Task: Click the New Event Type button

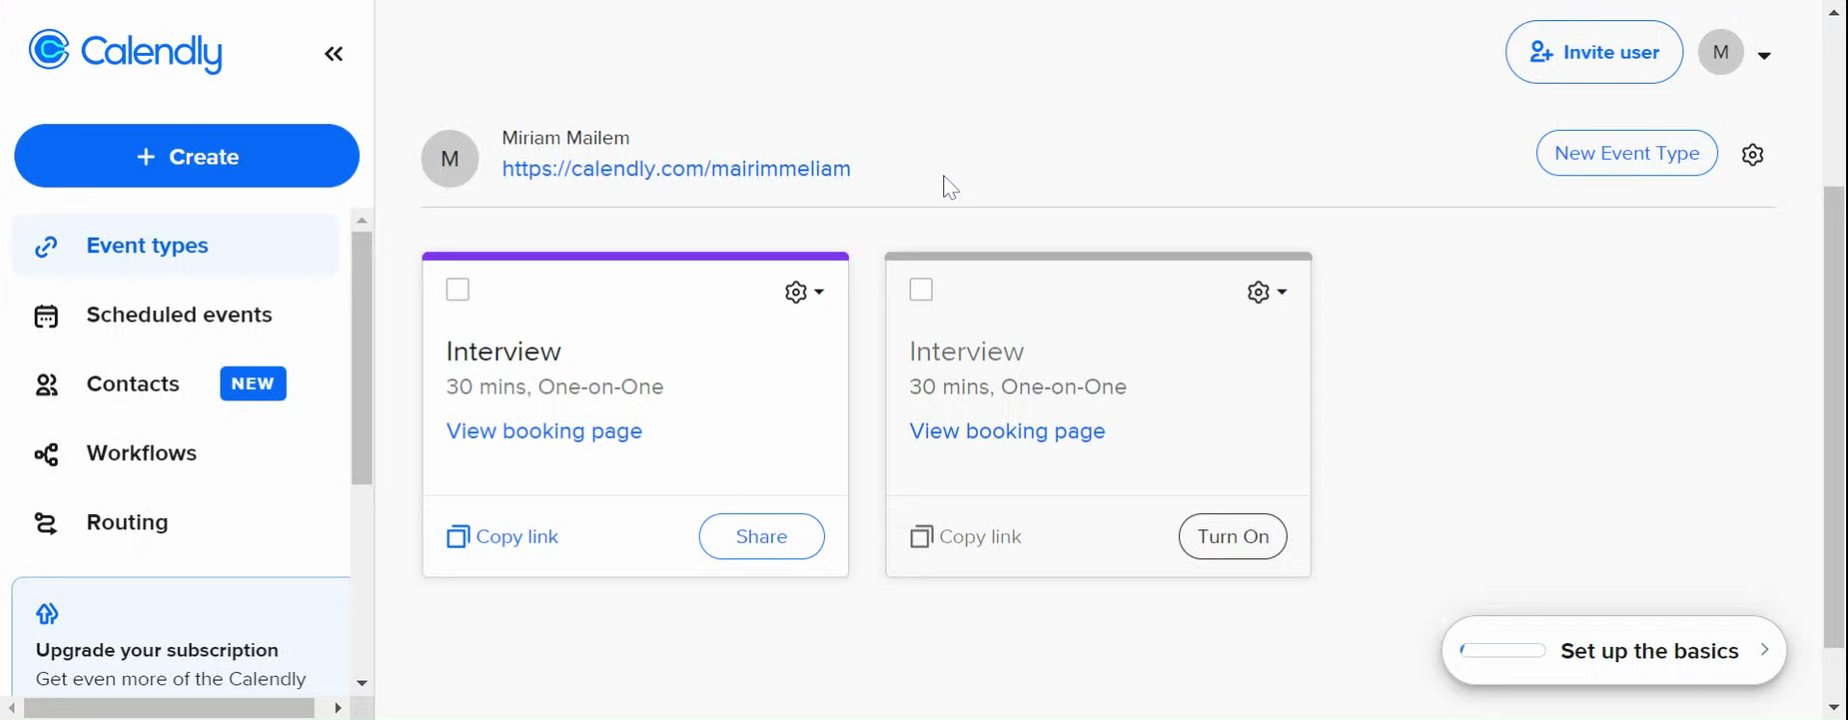Action: [1626, 153]
